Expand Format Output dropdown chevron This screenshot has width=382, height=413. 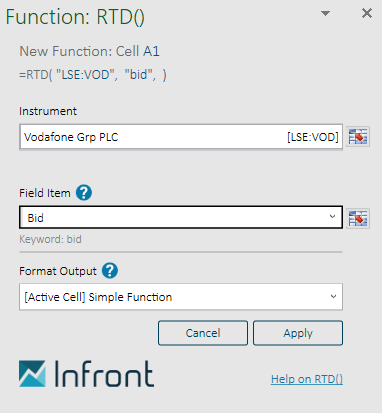coord(333,296)
